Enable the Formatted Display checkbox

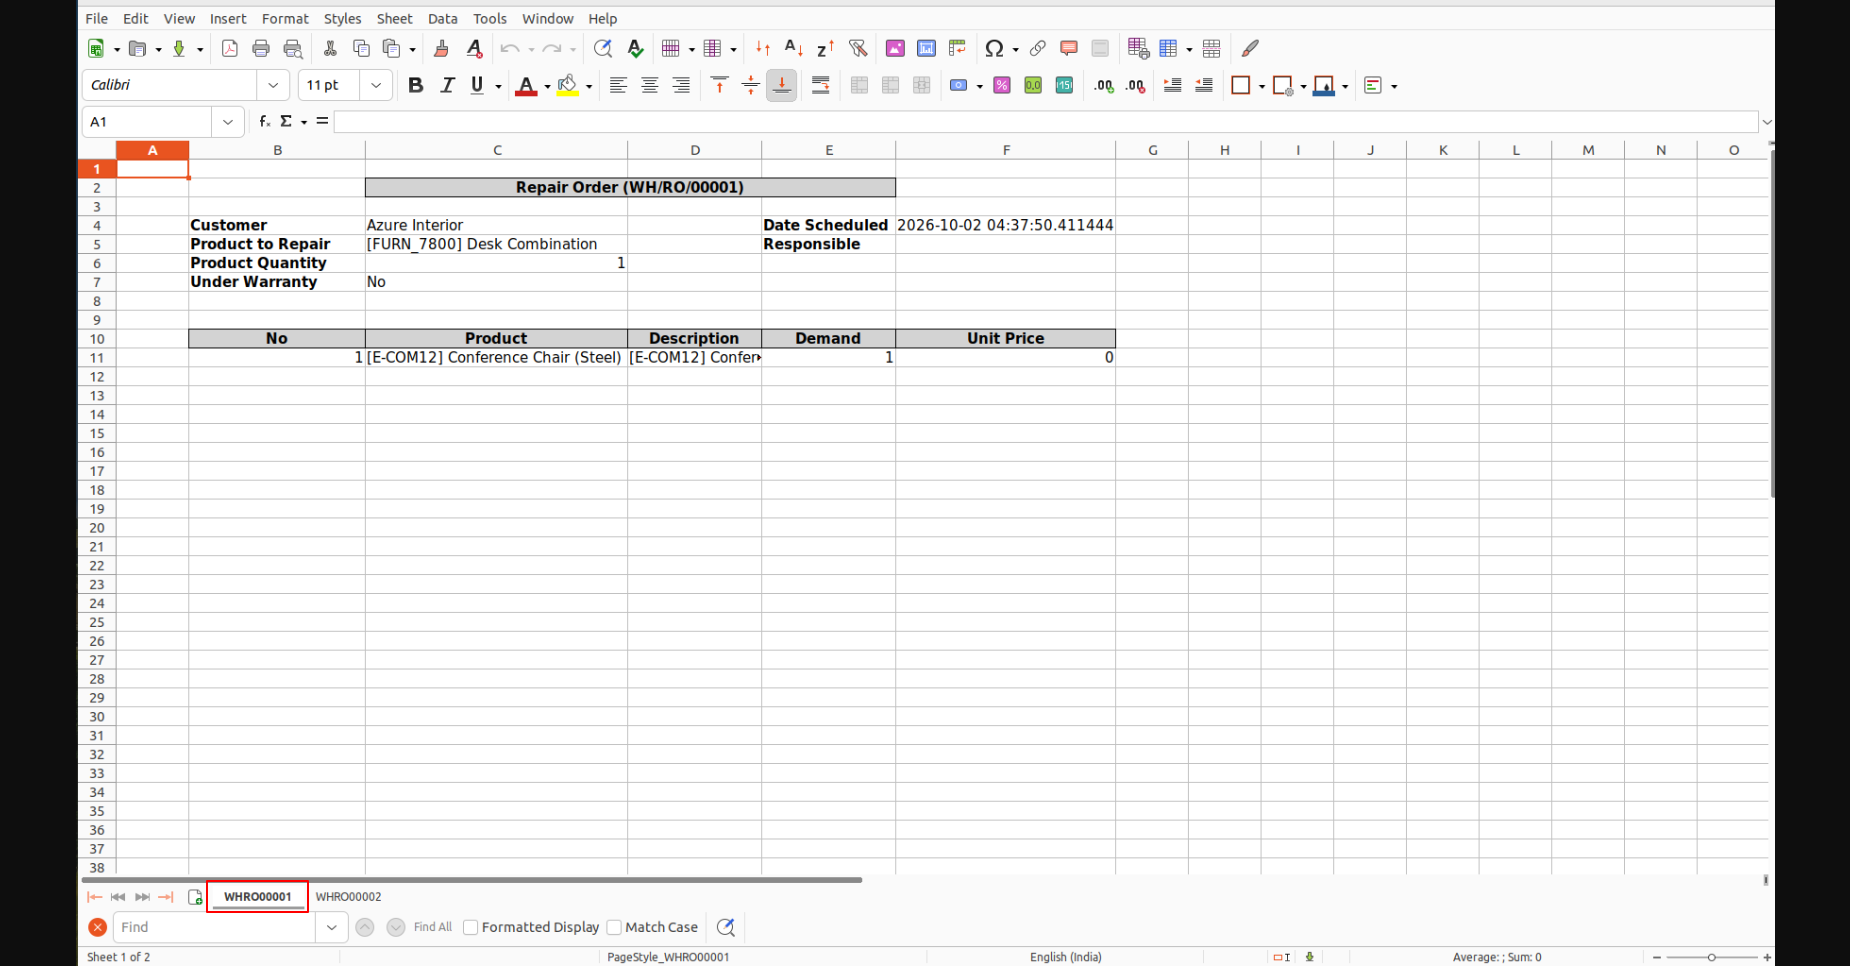click(x=470, y=927)
